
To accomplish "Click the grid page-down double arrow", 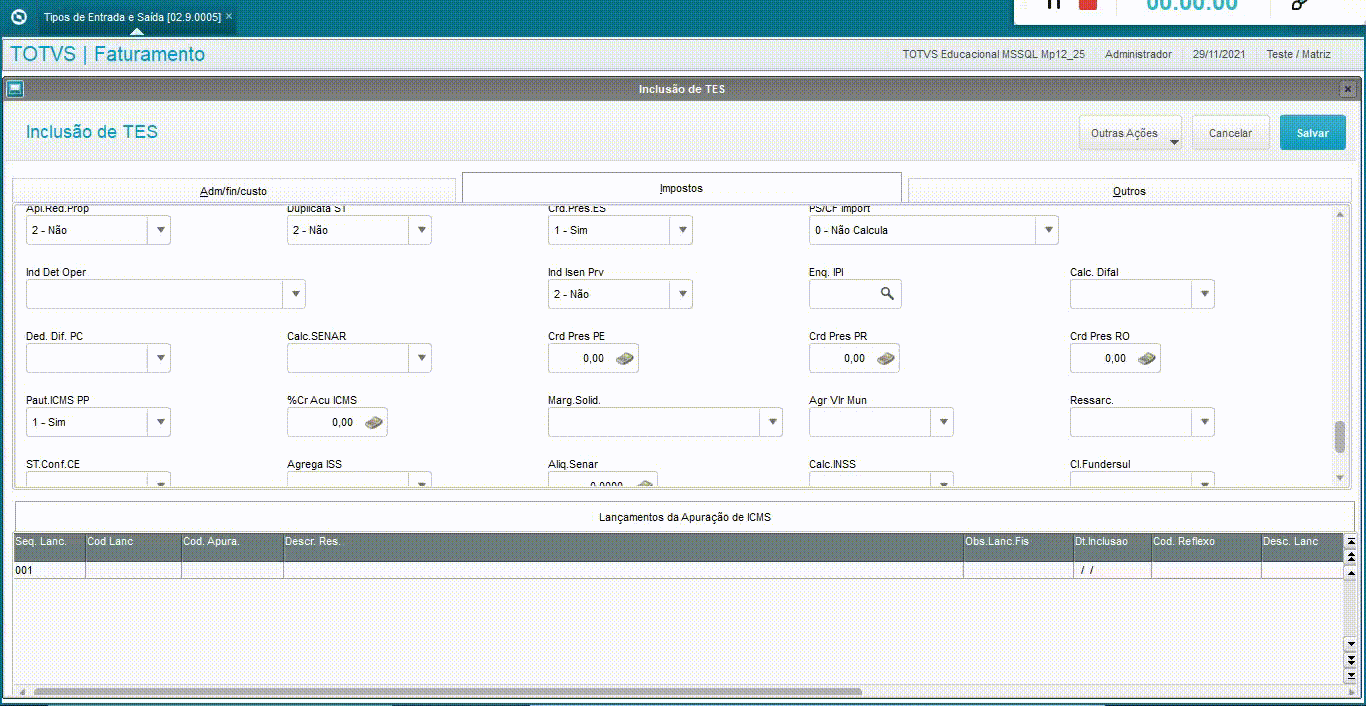I will (x=1351, y=660).
